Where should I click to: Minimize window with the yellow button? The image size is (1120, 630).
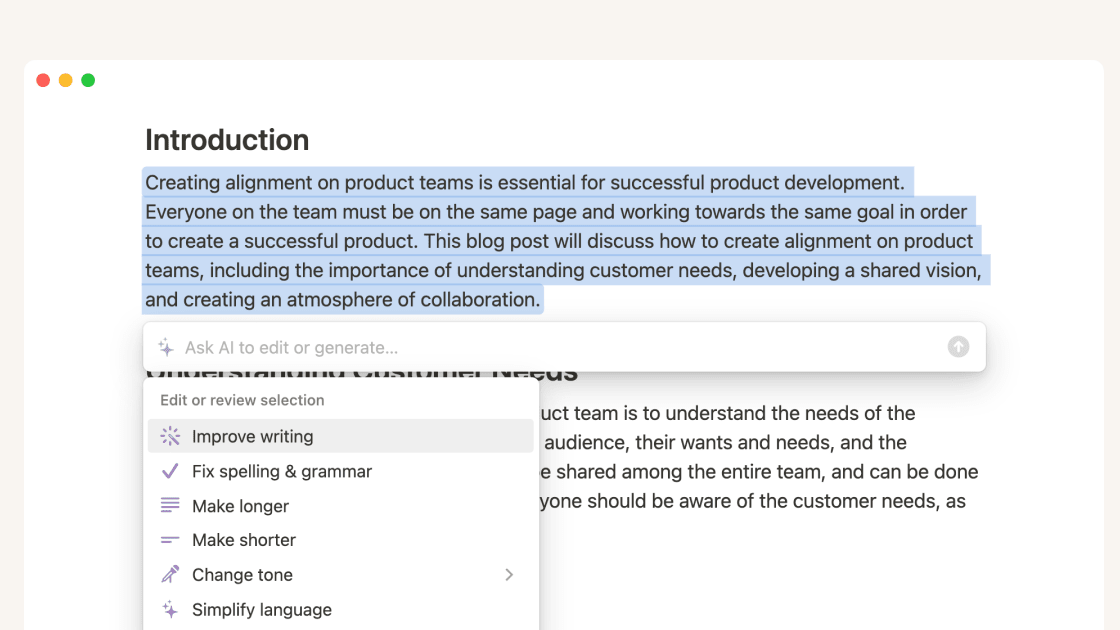[66, 80]
